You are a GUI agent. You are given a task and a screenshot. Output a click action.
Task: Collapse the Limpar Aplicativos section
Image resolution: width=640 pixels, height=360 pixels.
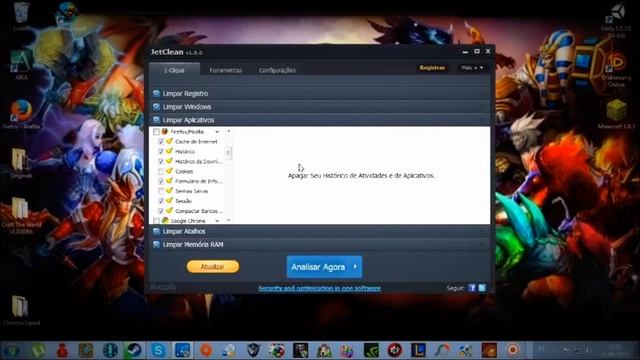320,120
